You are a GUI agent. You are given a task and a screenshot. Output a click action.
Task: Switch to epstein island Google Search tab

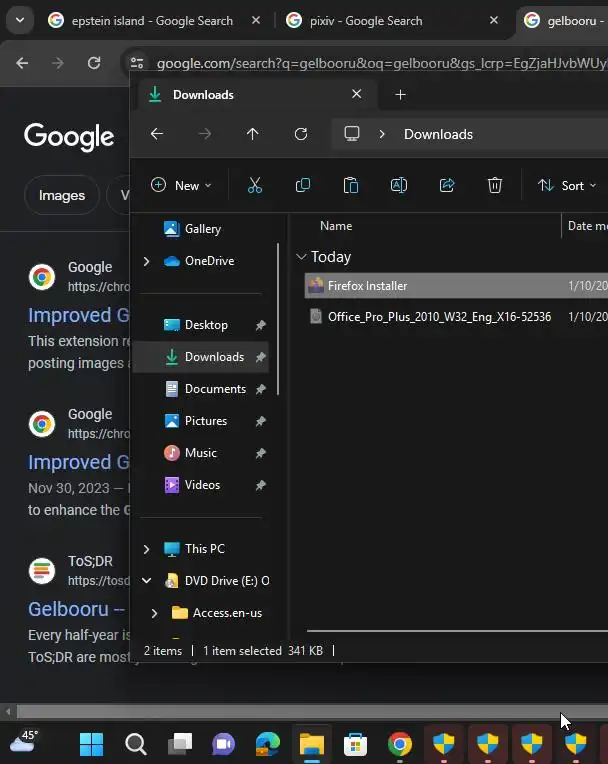[152, 21]
